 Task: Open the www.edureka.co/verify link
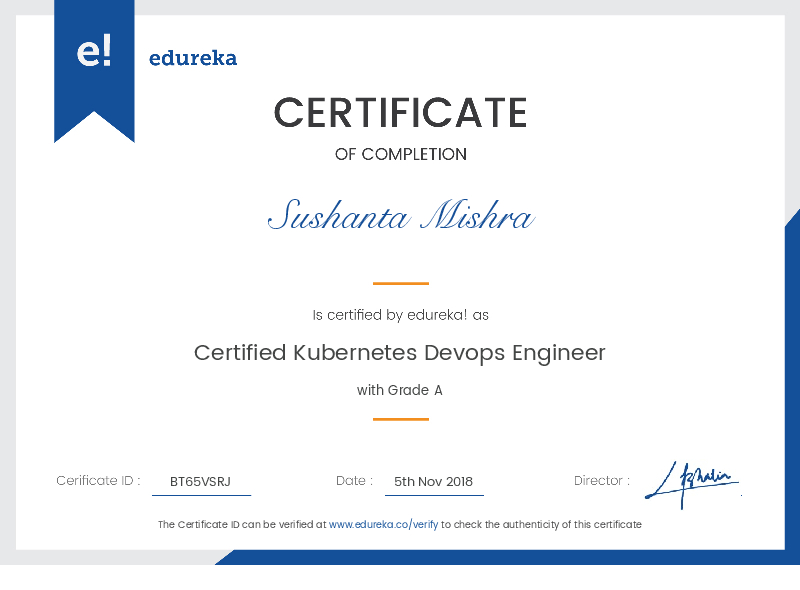383,524
